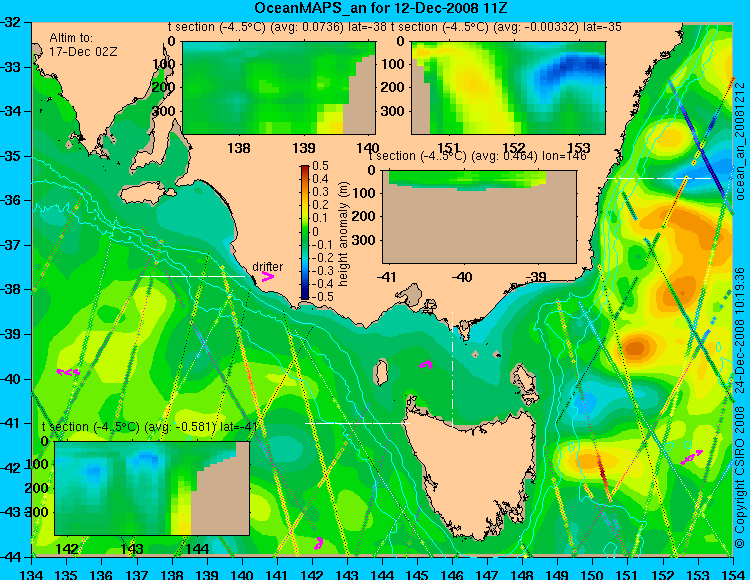Click the -44 label on the latitude axis
Viewport: 750px width, 580px height.
coord(11,557)
